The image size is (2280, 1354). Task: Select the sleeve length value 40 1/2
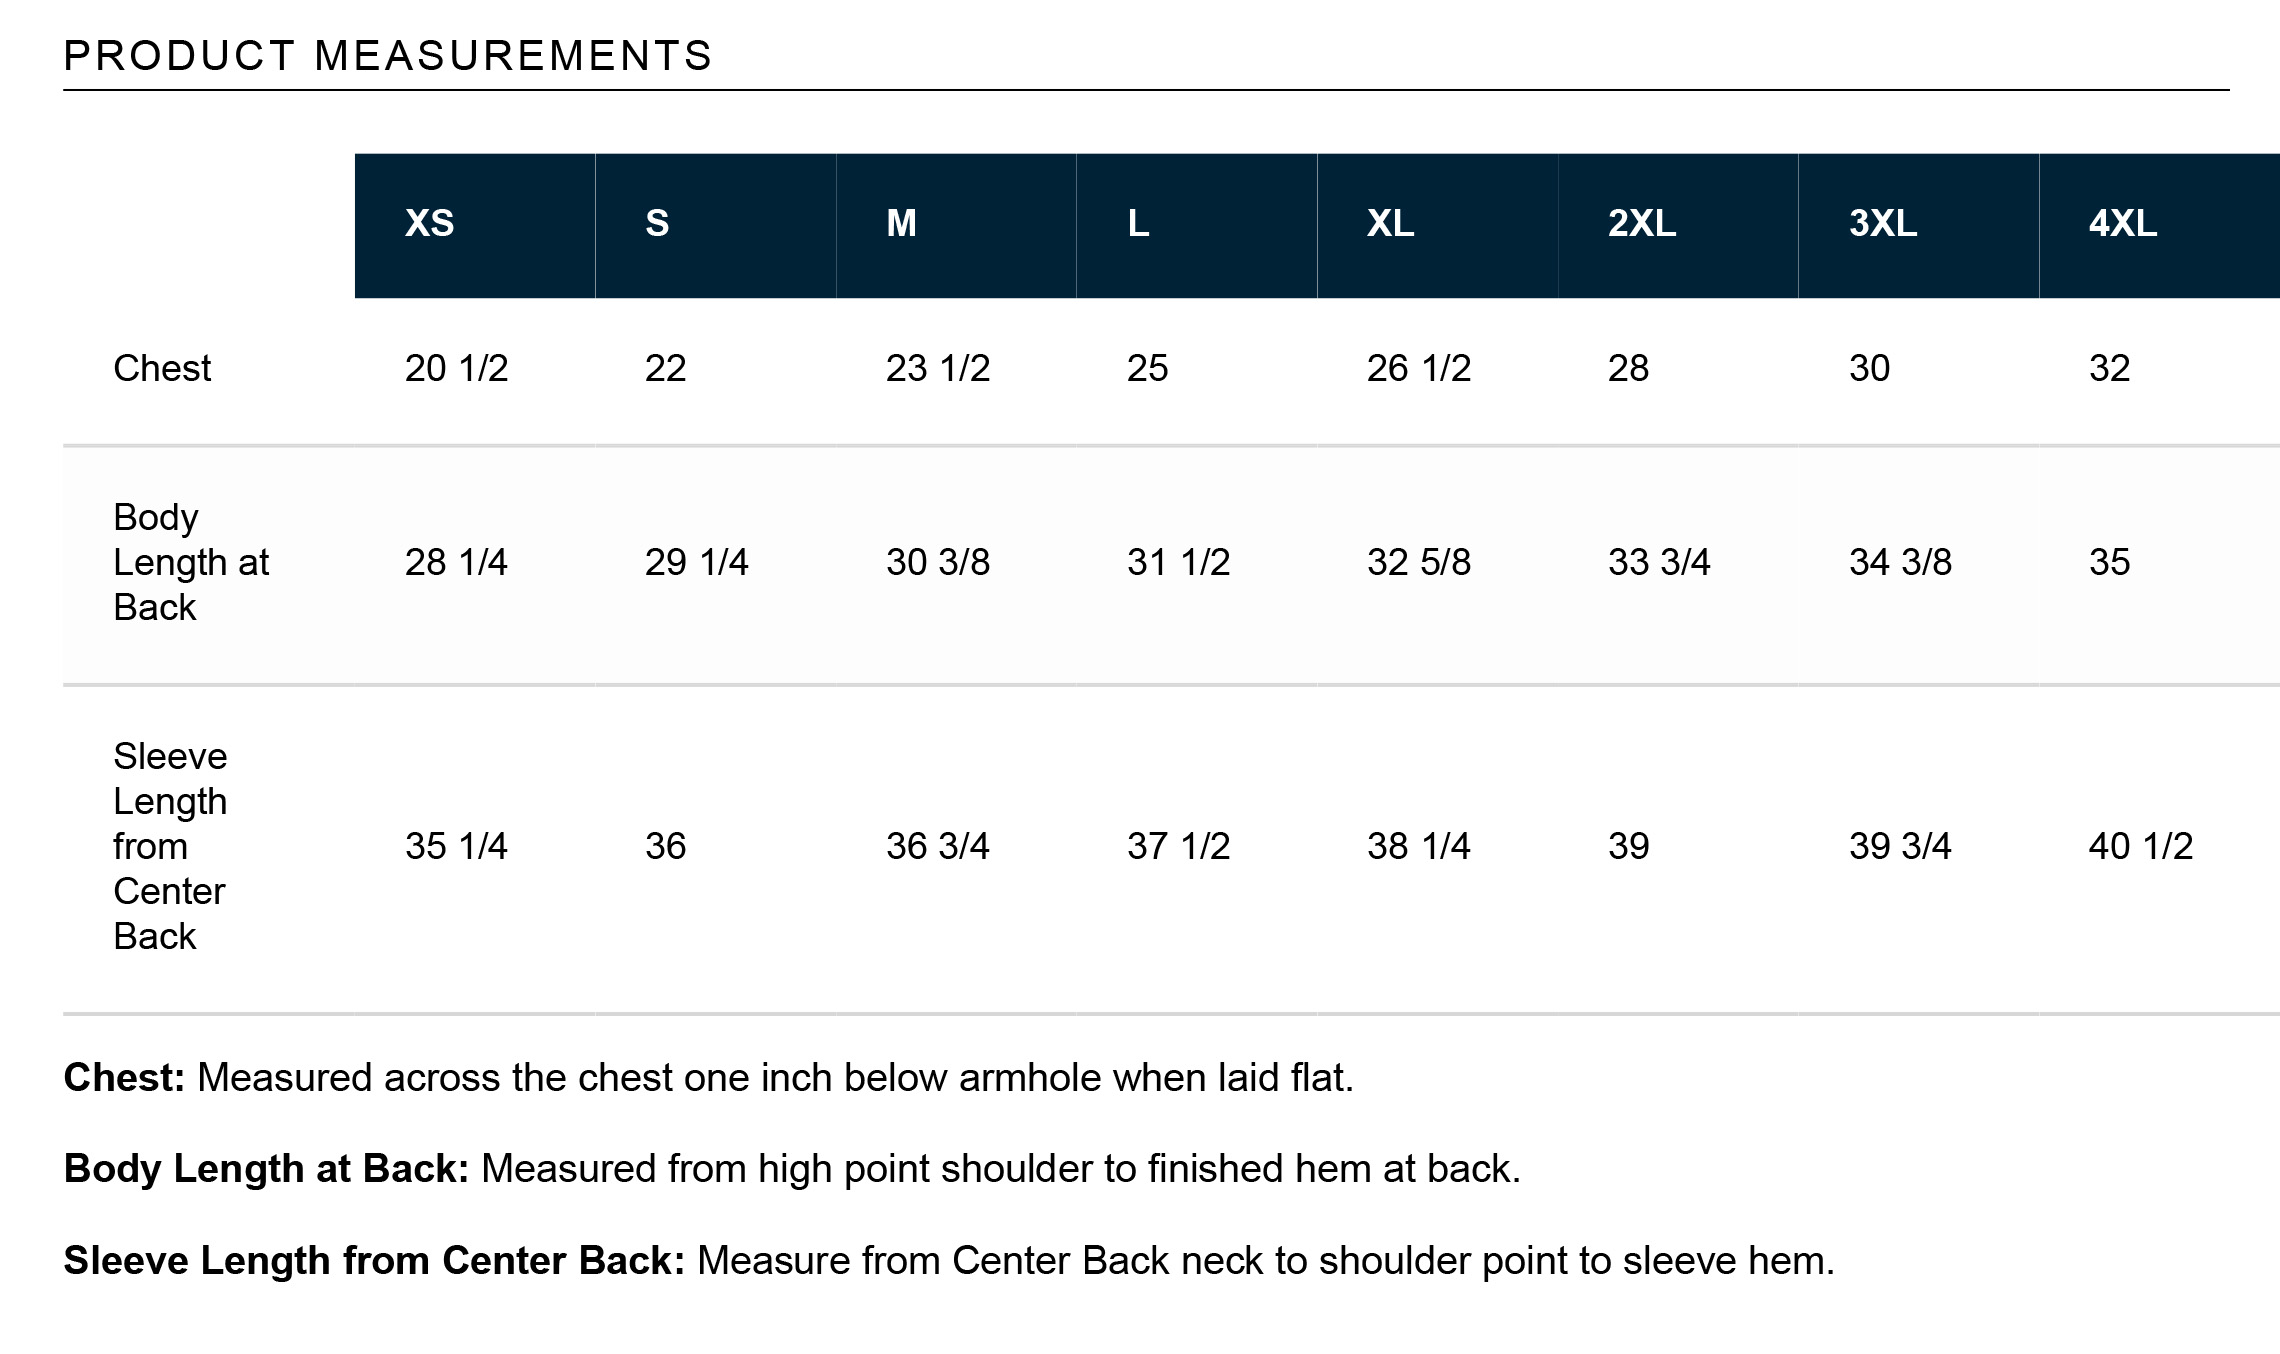pos(2140,846)
